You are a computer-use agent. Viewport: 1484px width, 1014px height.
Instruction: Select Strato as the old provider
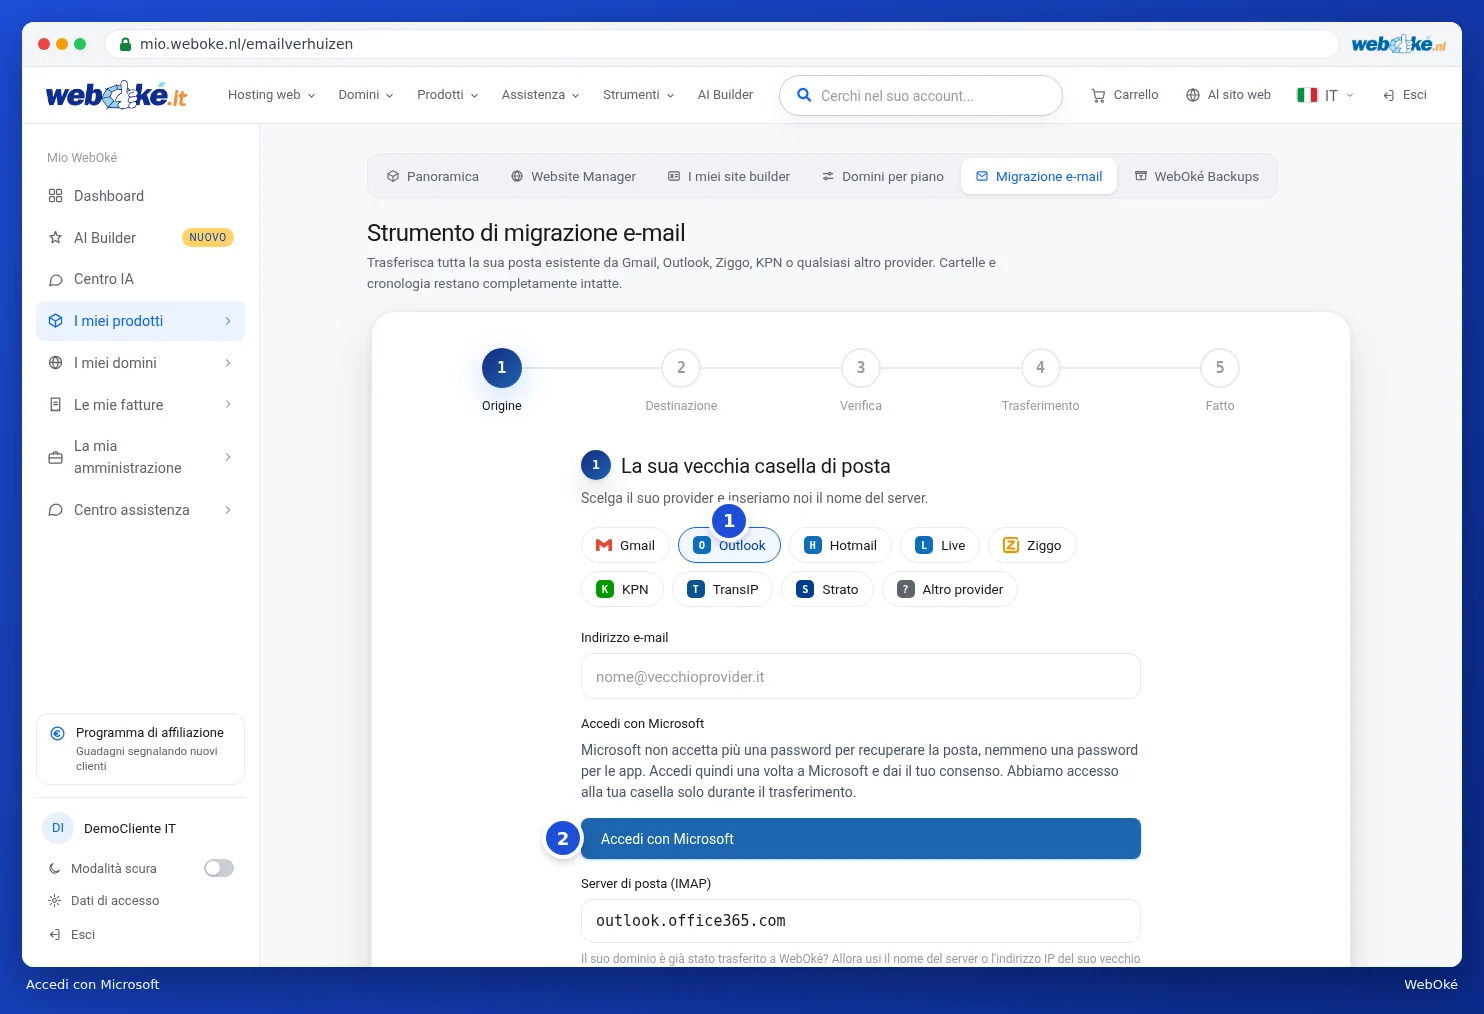(x=827, y=589)
